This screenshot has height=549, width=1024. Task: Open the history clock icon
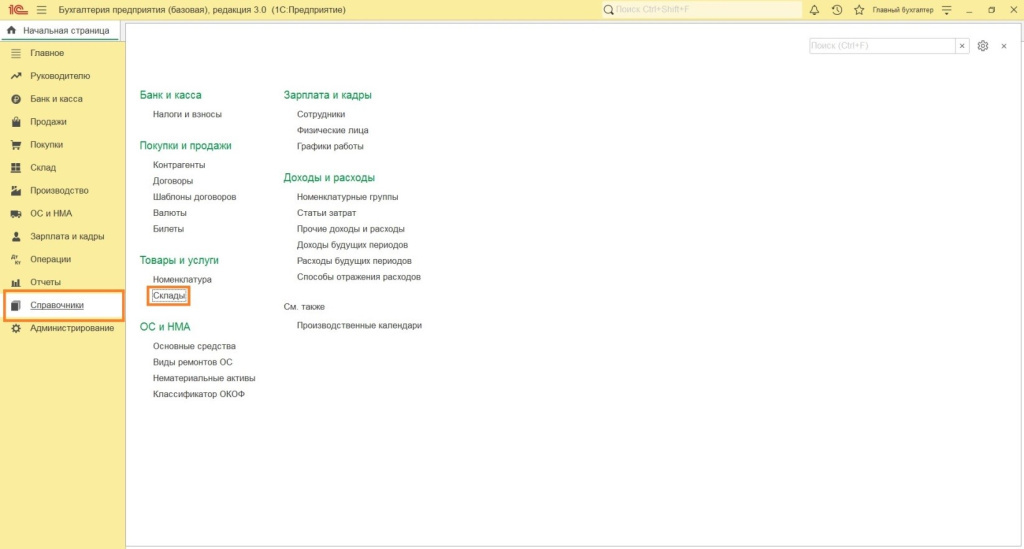coord(837,10)
